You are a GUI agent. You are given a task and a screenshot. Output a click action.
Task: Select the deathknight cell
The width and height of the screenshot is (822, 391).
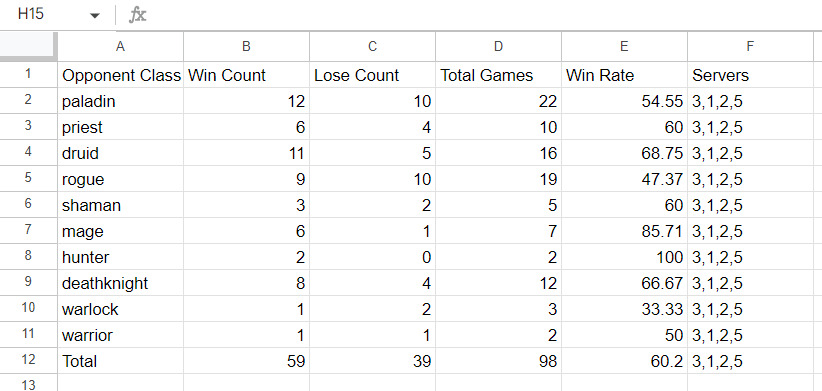pos(121,283)
